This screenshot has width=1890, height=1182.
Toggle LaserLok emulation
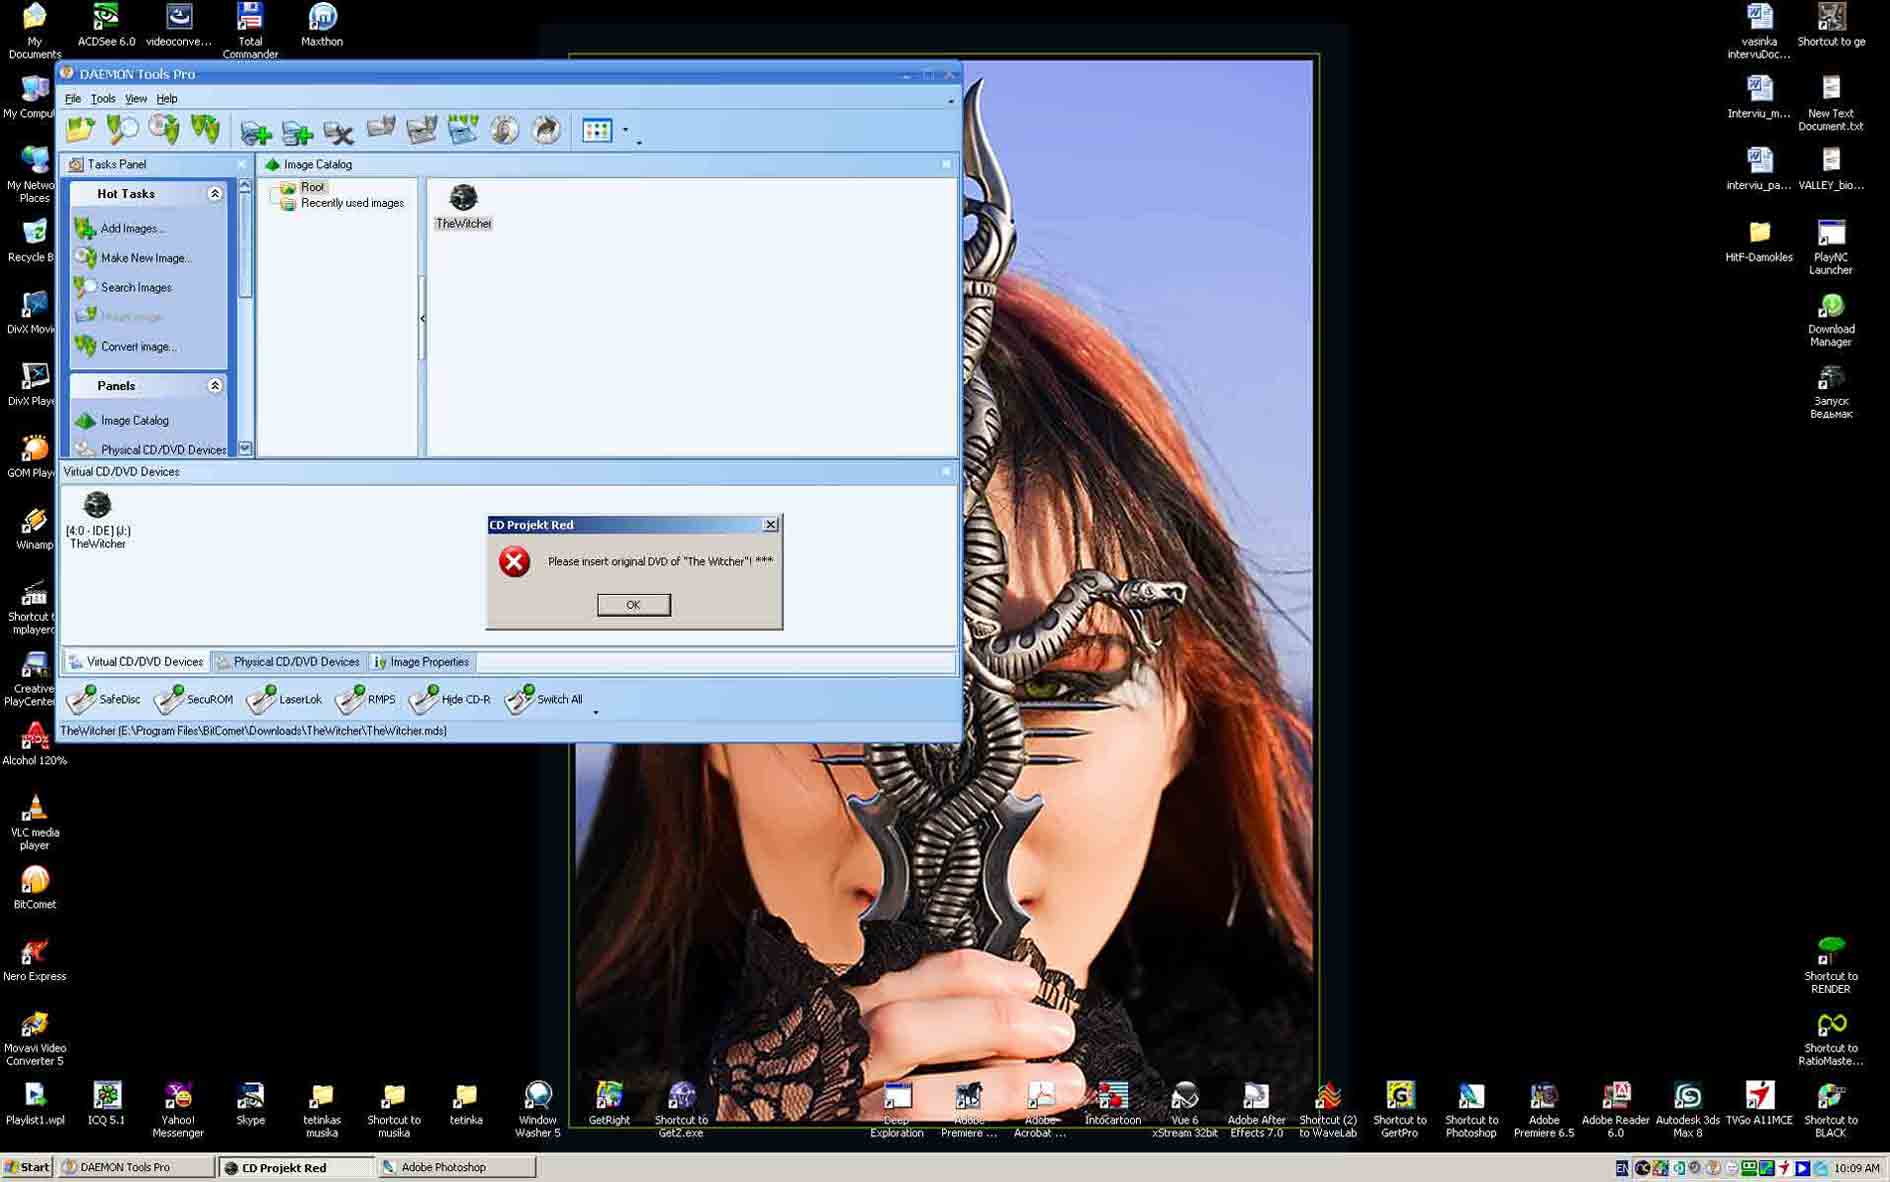[x=284, y=700]
